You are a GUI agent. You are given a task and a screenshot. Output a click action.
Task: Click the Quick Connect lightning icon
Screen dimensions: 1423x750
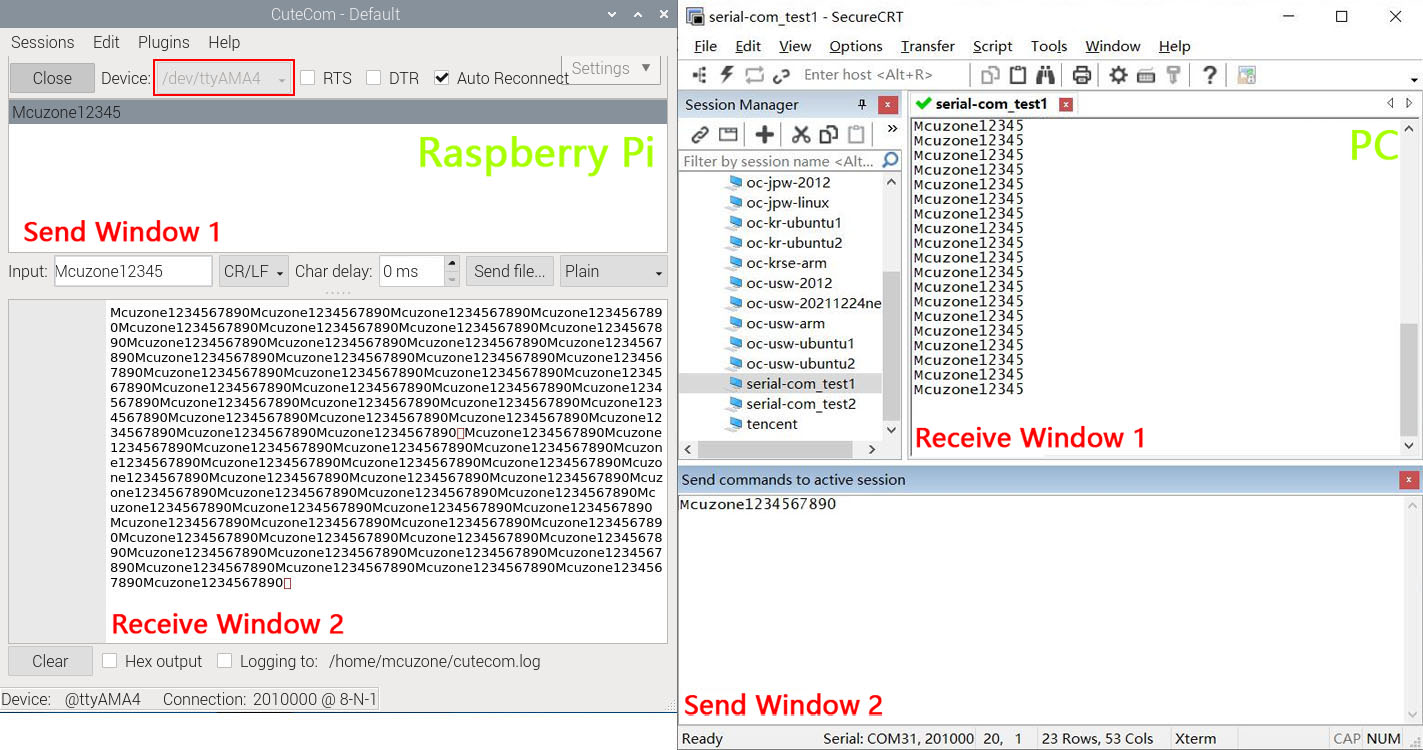coord(727,75)
